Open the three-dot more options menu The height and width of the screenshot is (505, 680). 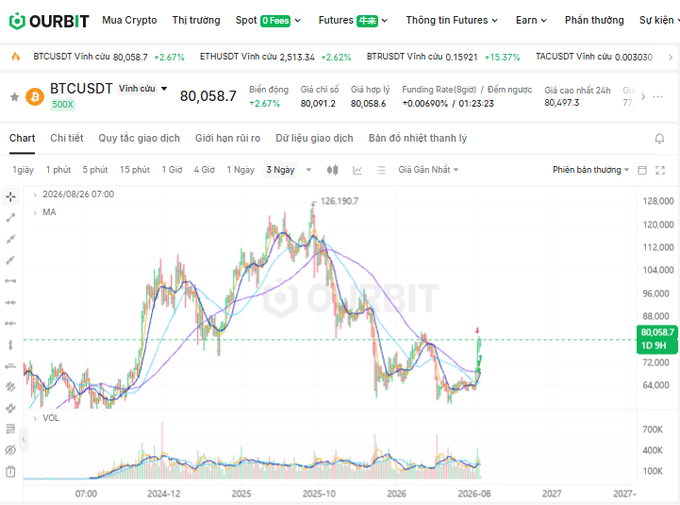tap(657, 97)
